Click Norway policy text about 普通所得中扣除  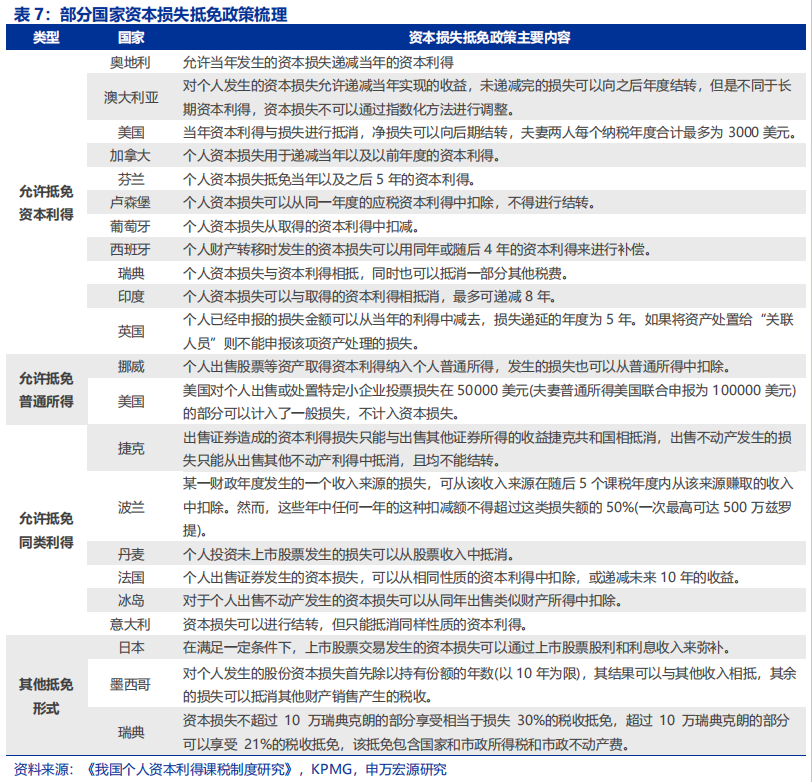tap(456, 367)
